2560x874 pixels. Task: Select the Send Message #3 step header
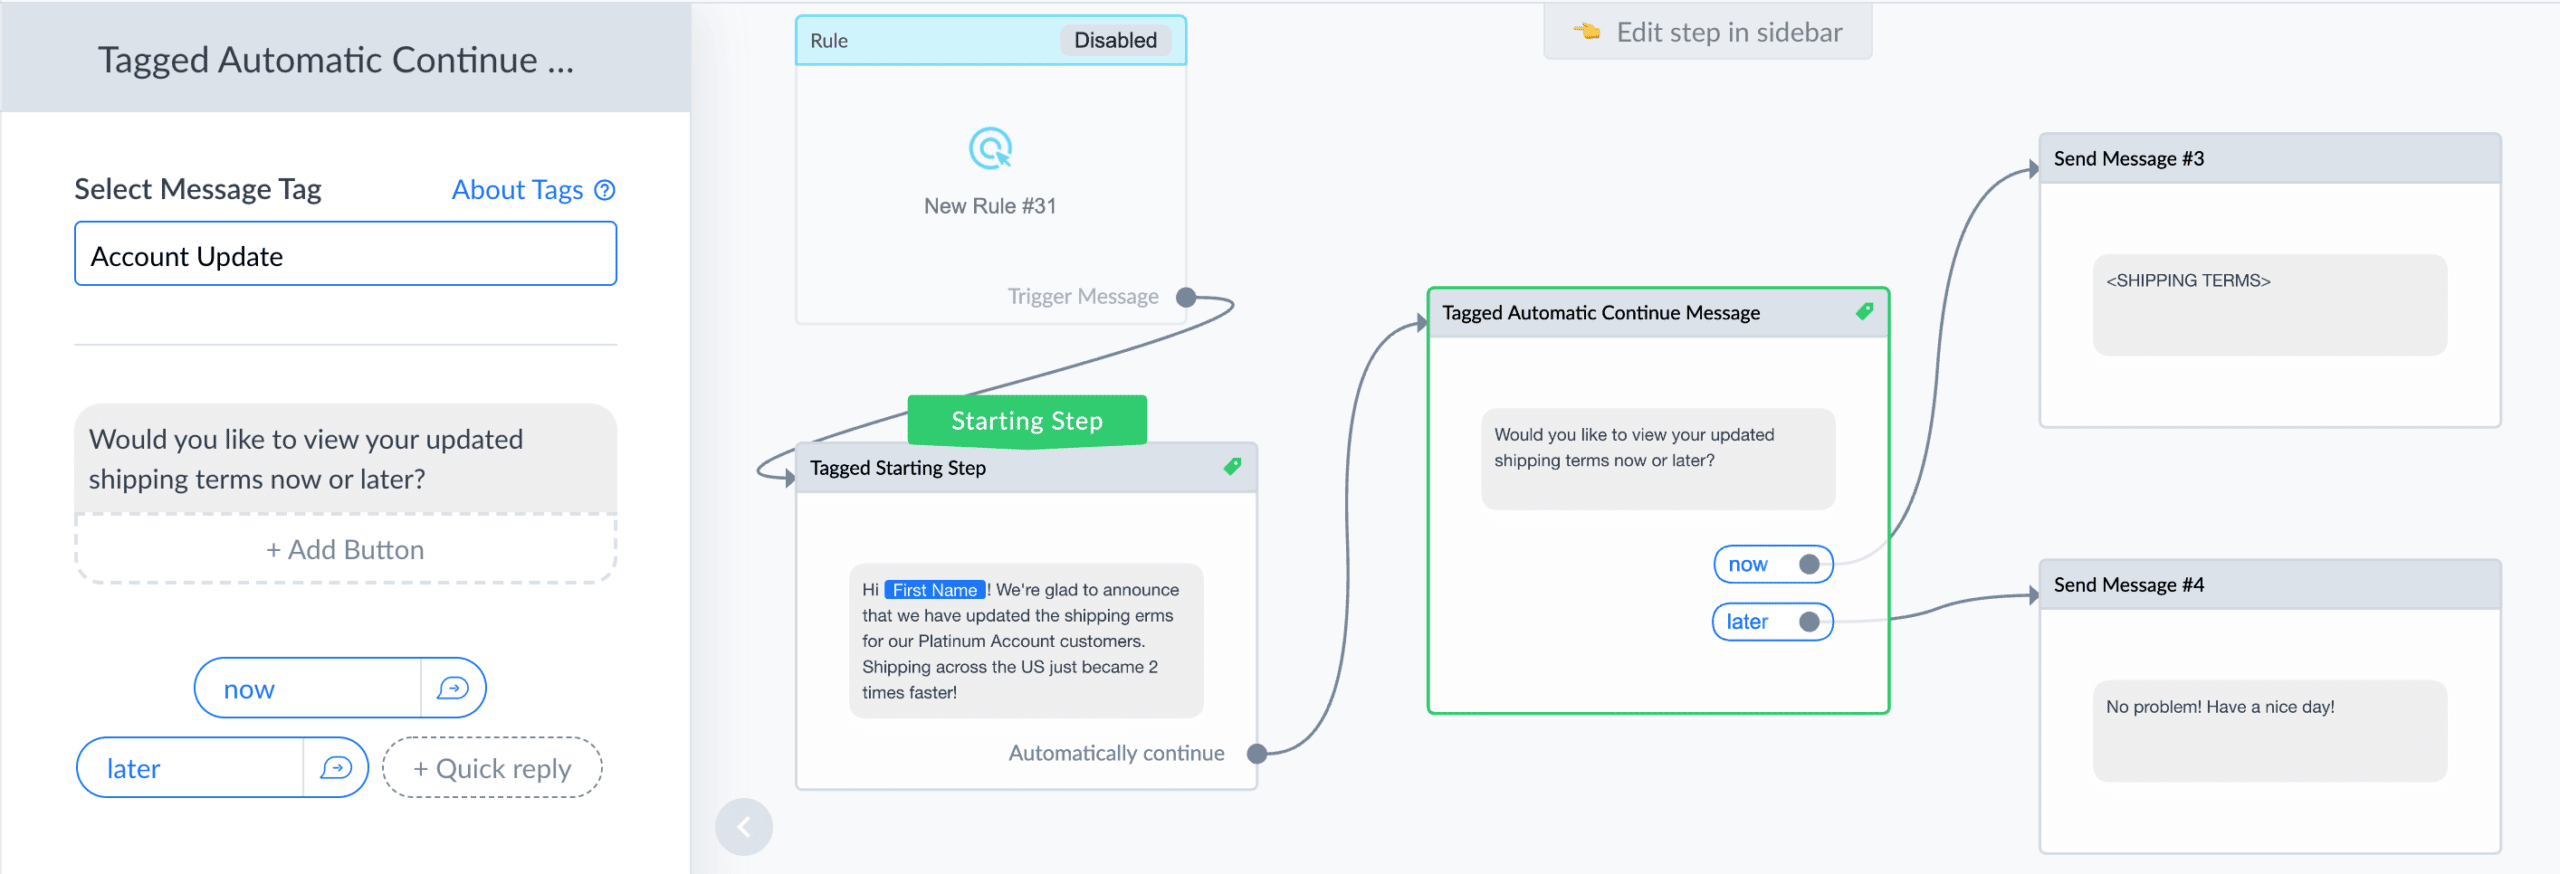2270,158
